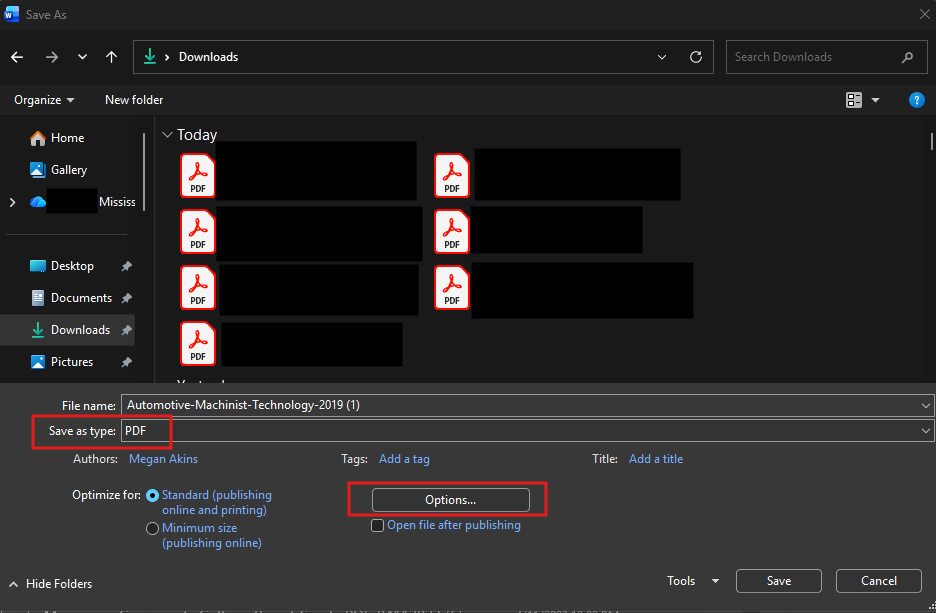Go up one folder level
The height and width of the screenshot is (613, 936).
[x=111, y=57]
